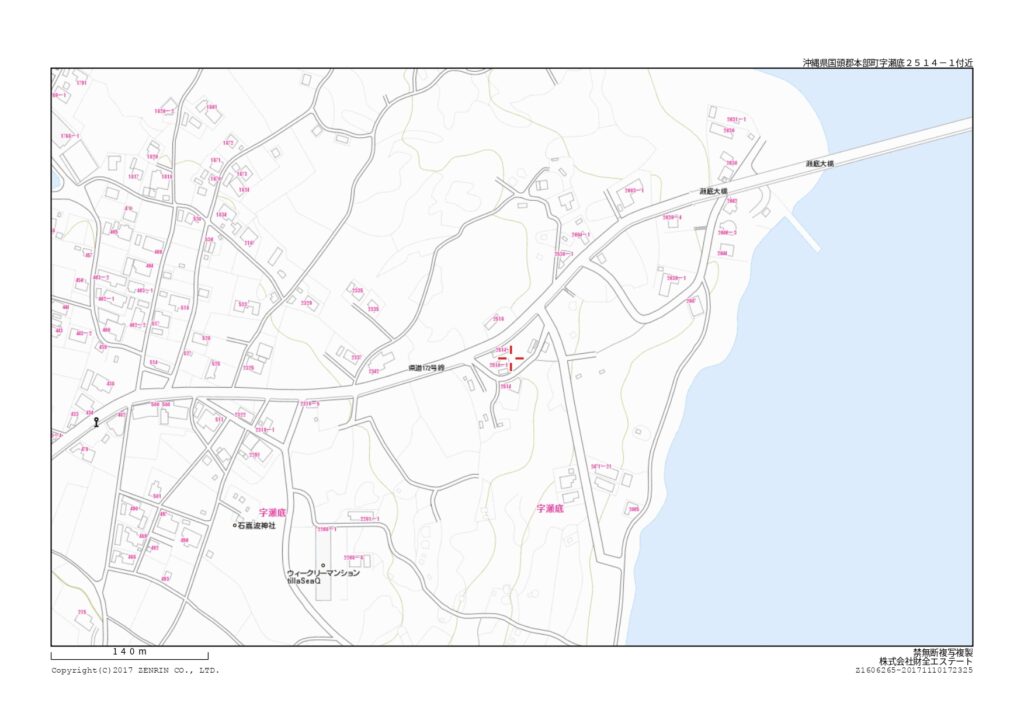Click the Z1606265 document ID
Screen dimensions: 1024x724
[x=913, y=670]
